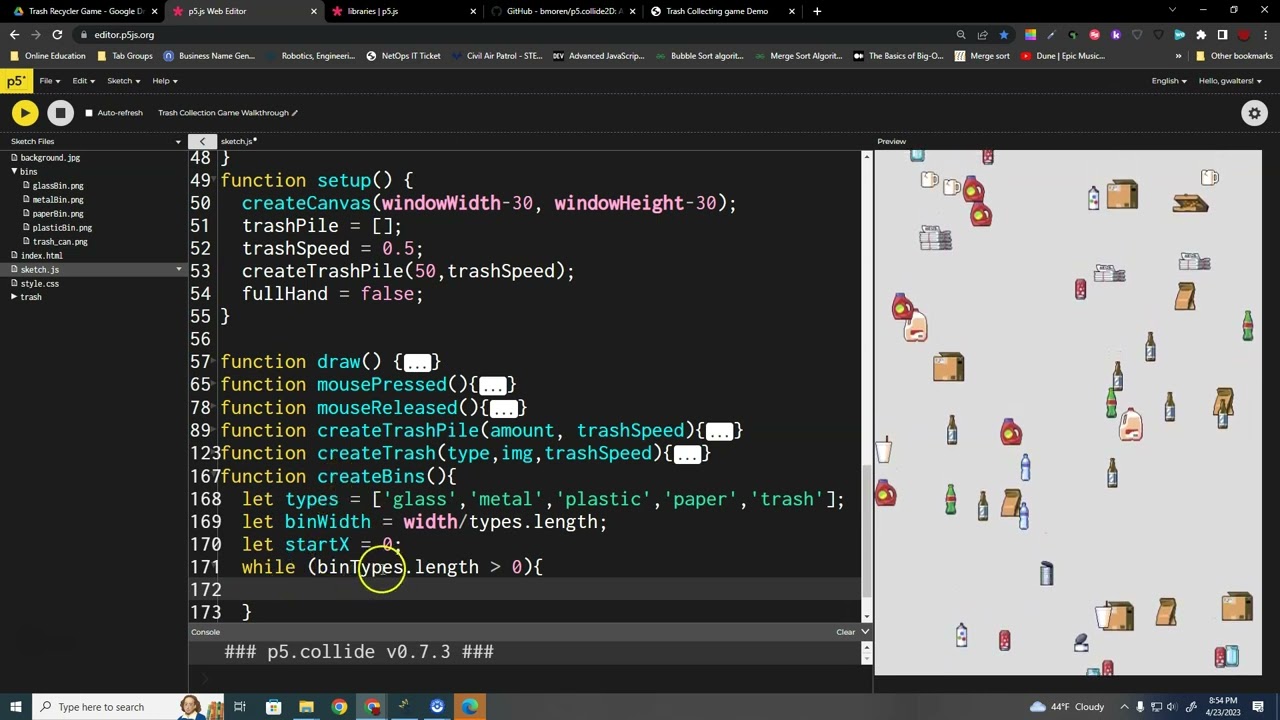Open the Chrome extensions puzzle icon
Viewport: 1280px width, 720px height.
click(x=1201, y=35)
